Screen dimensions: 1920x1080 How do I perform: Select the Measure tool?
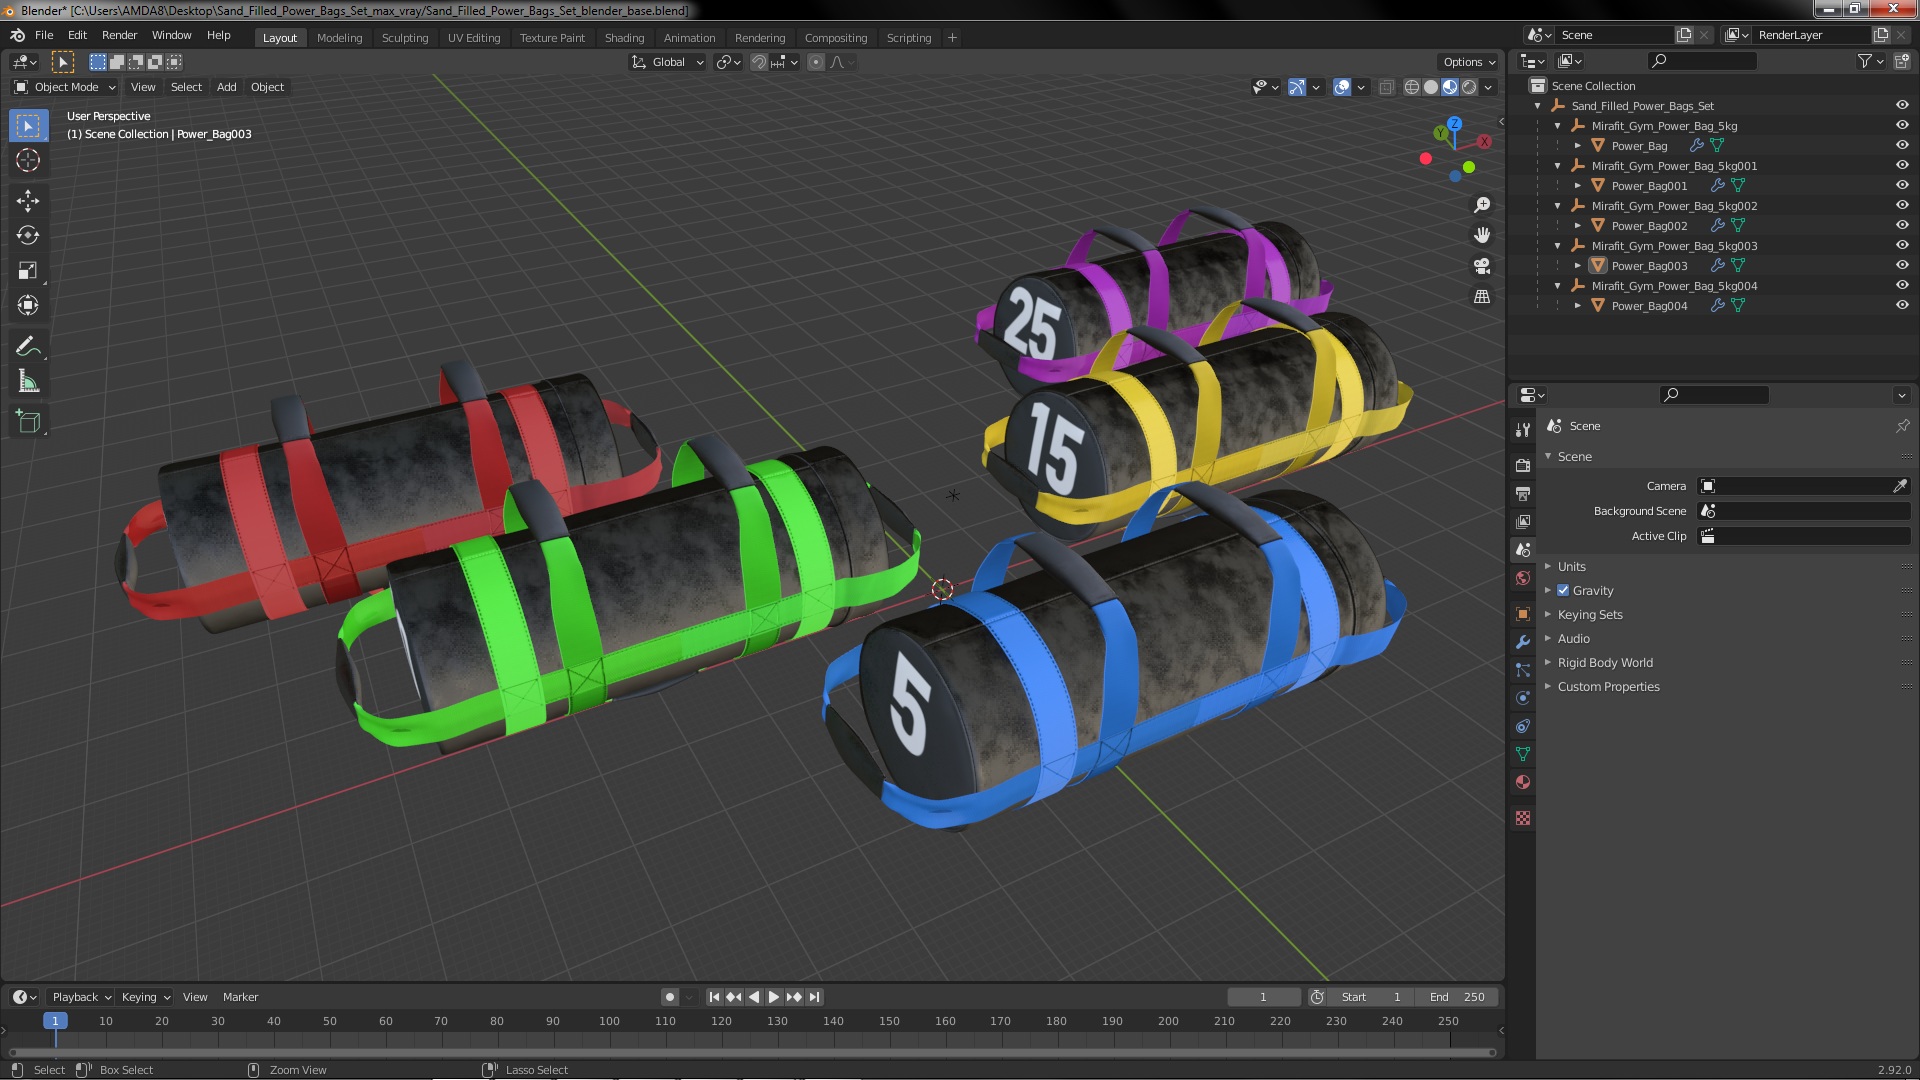click(28, 382)
